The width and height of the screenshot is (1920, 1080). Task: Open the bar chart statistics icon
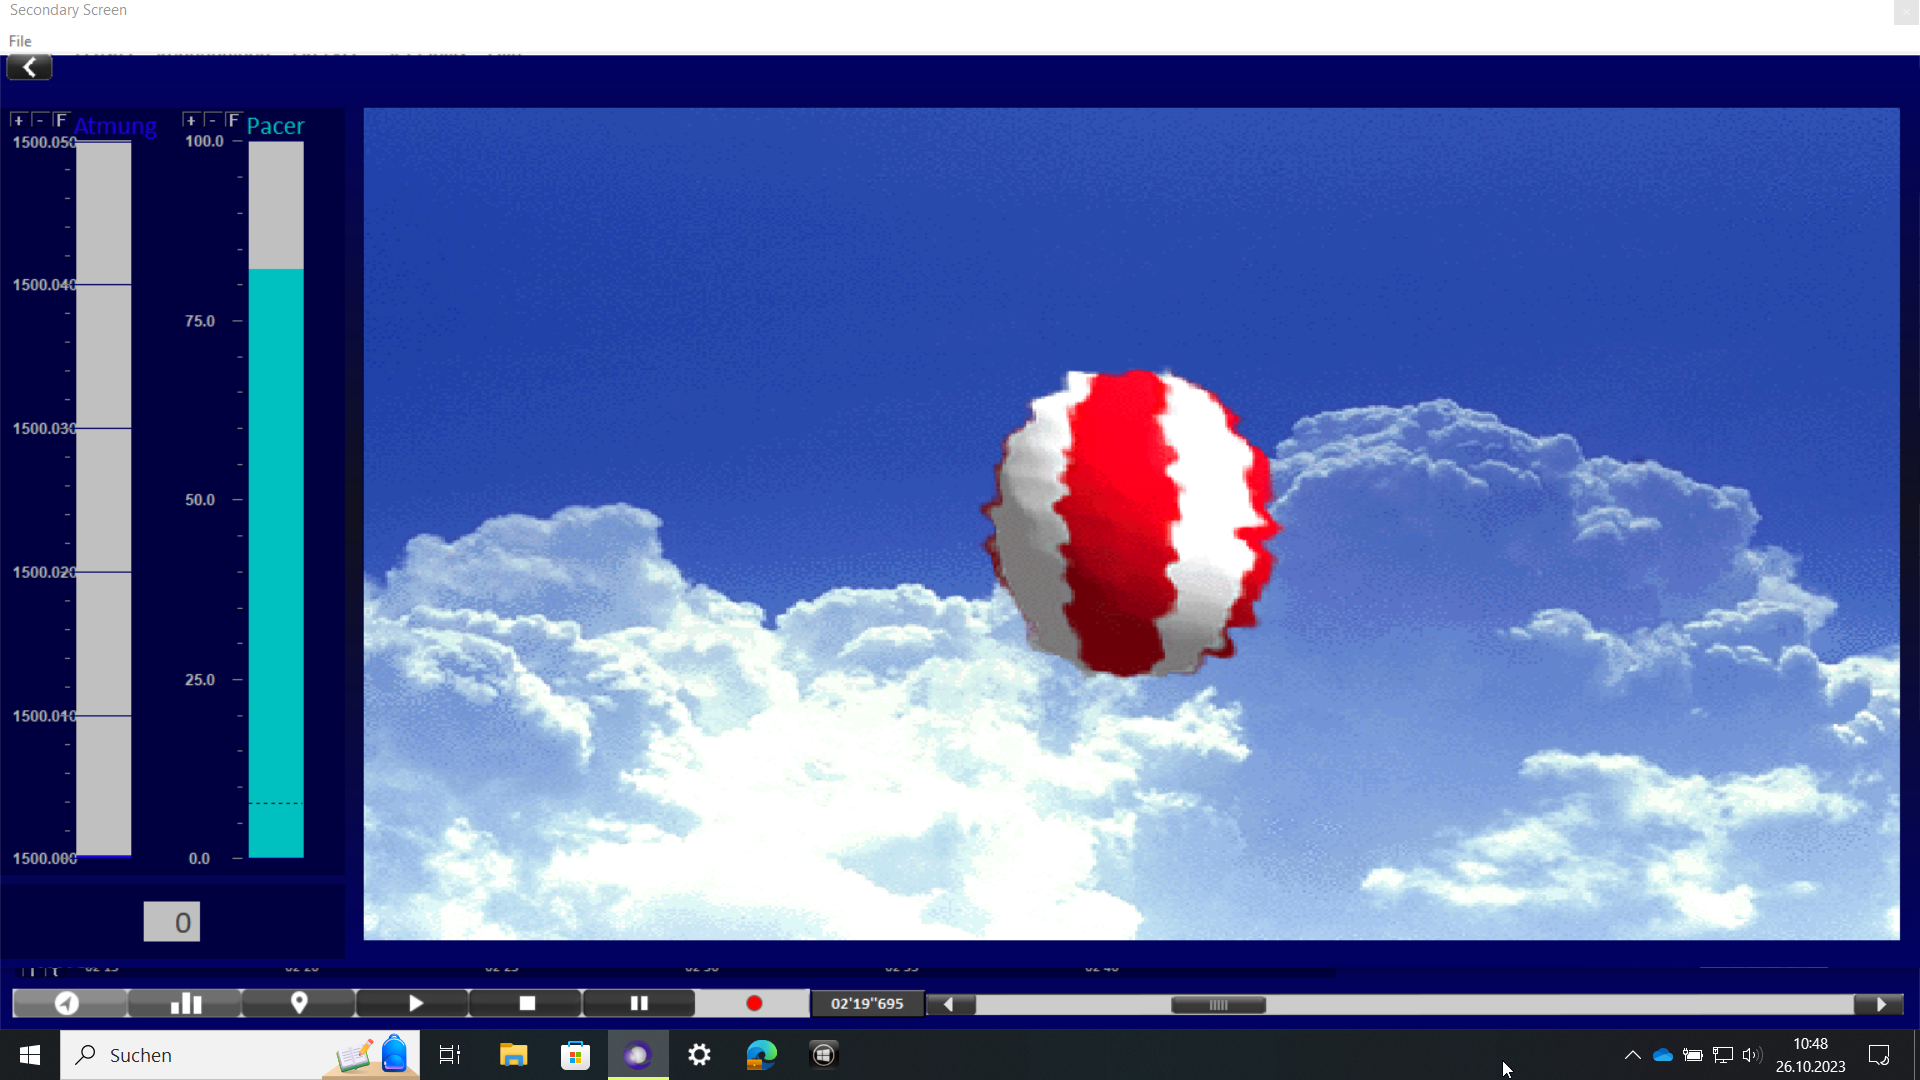coord(186,1003)
